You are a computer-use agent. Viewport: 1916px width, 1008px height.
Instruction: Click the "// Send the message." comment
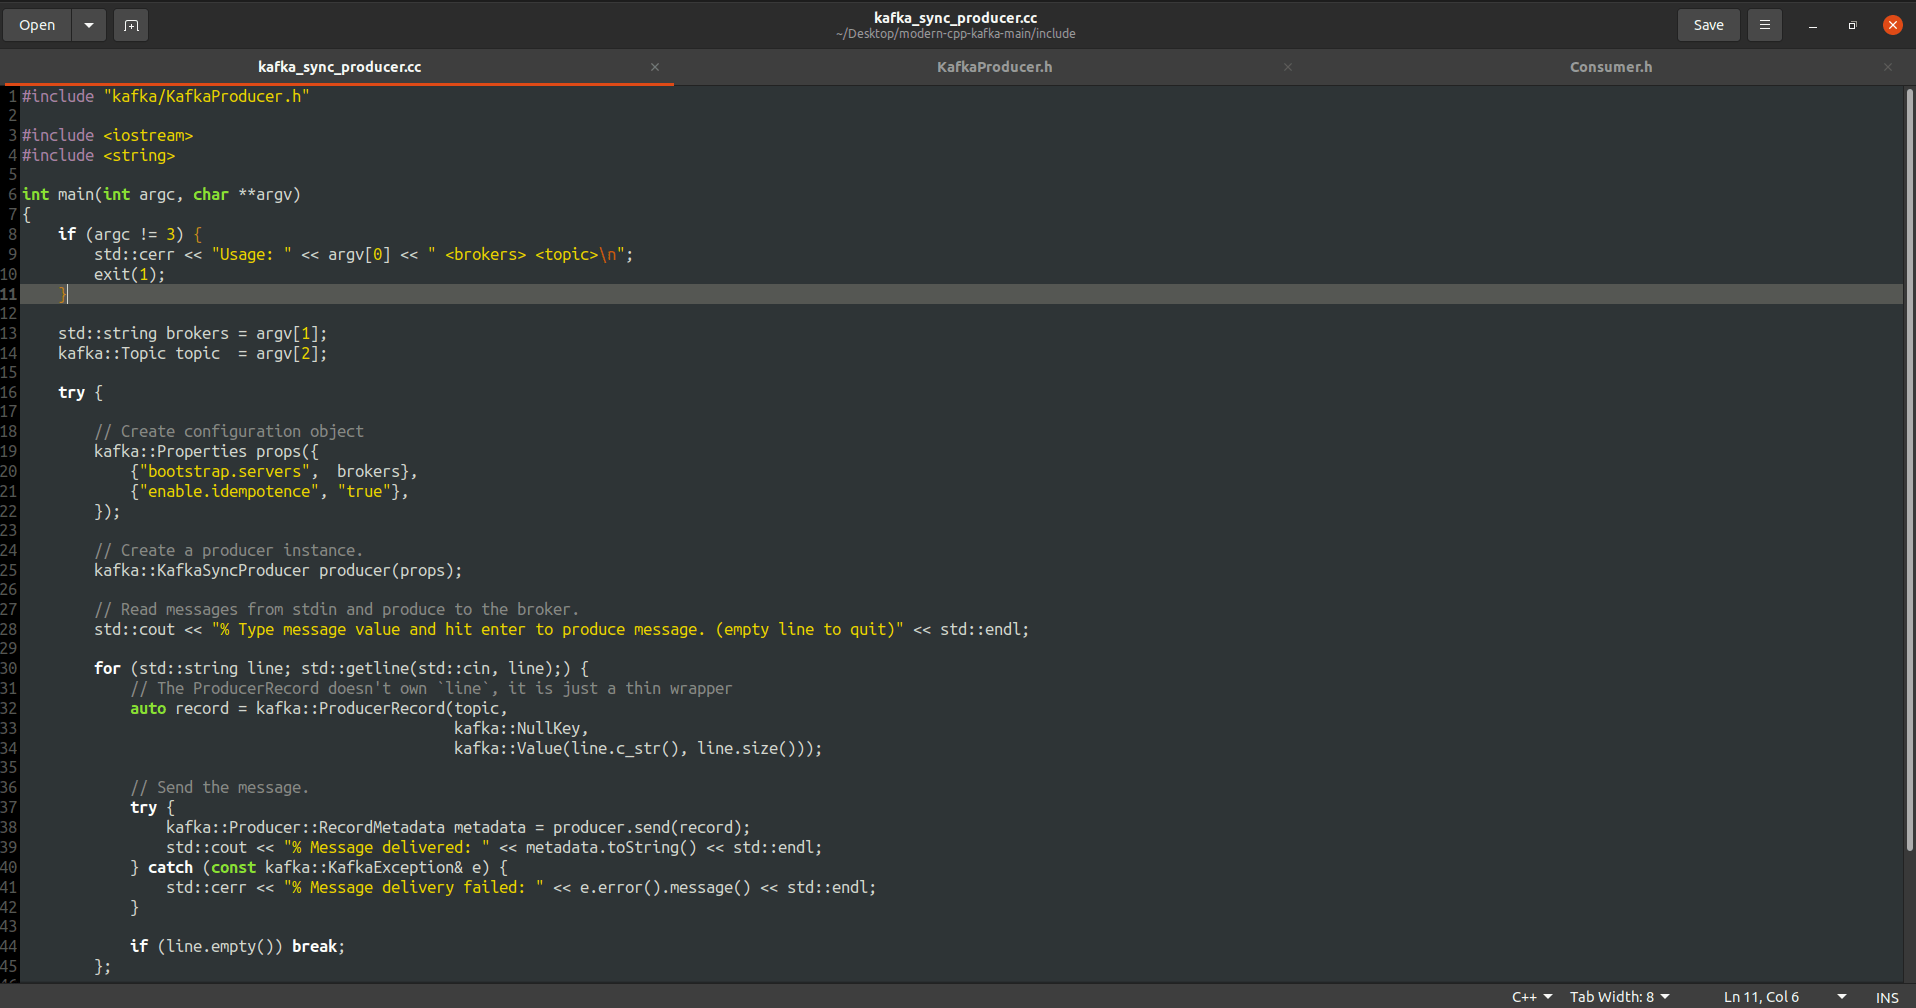click(x=219, y=787)
